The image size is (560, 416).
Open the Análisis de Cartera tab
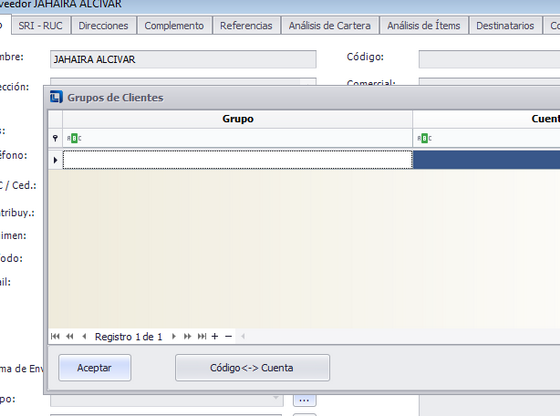[330, 26]
